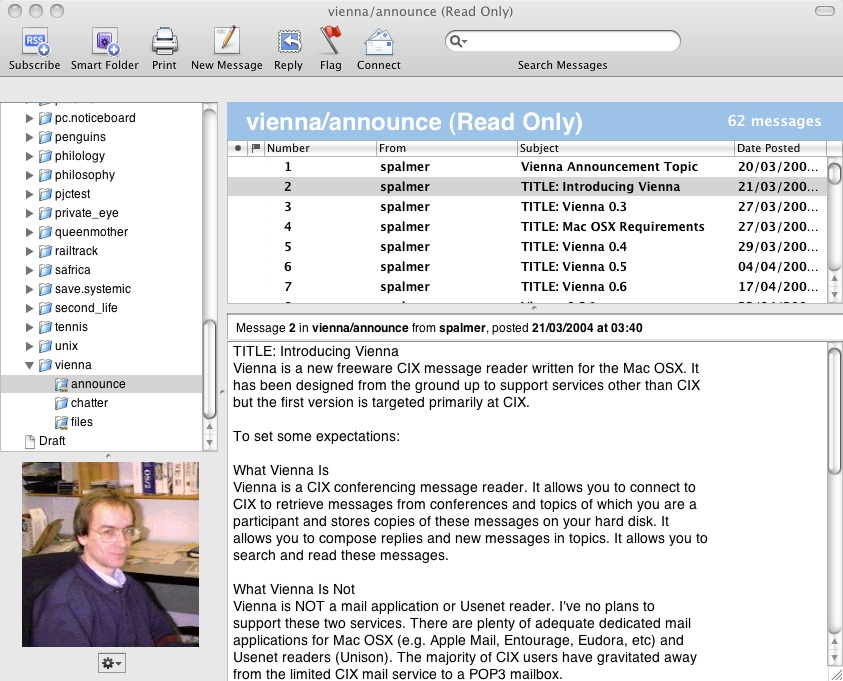Open message 'TITLE: Mac OSX Requirements'
This screenshot has width=843, height=681.
coord(612,227)
